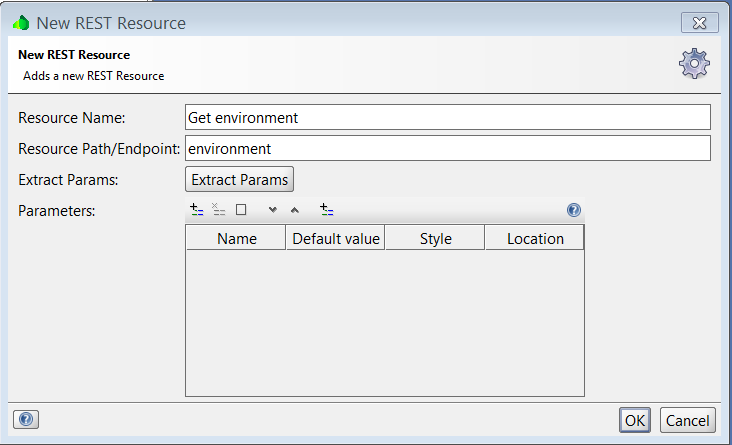
Task: Move parameter down with down arrow
Action: pyautogui.click(x=272, y=210)
